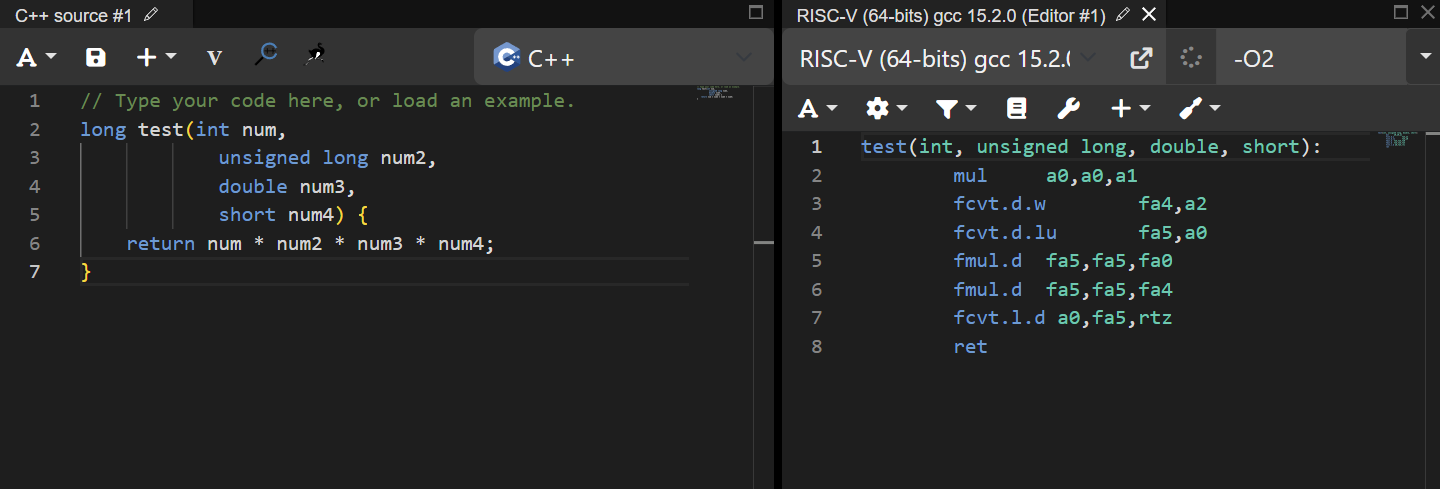
Task: Click the assembly output minimap
Action: coord(1397,139)
